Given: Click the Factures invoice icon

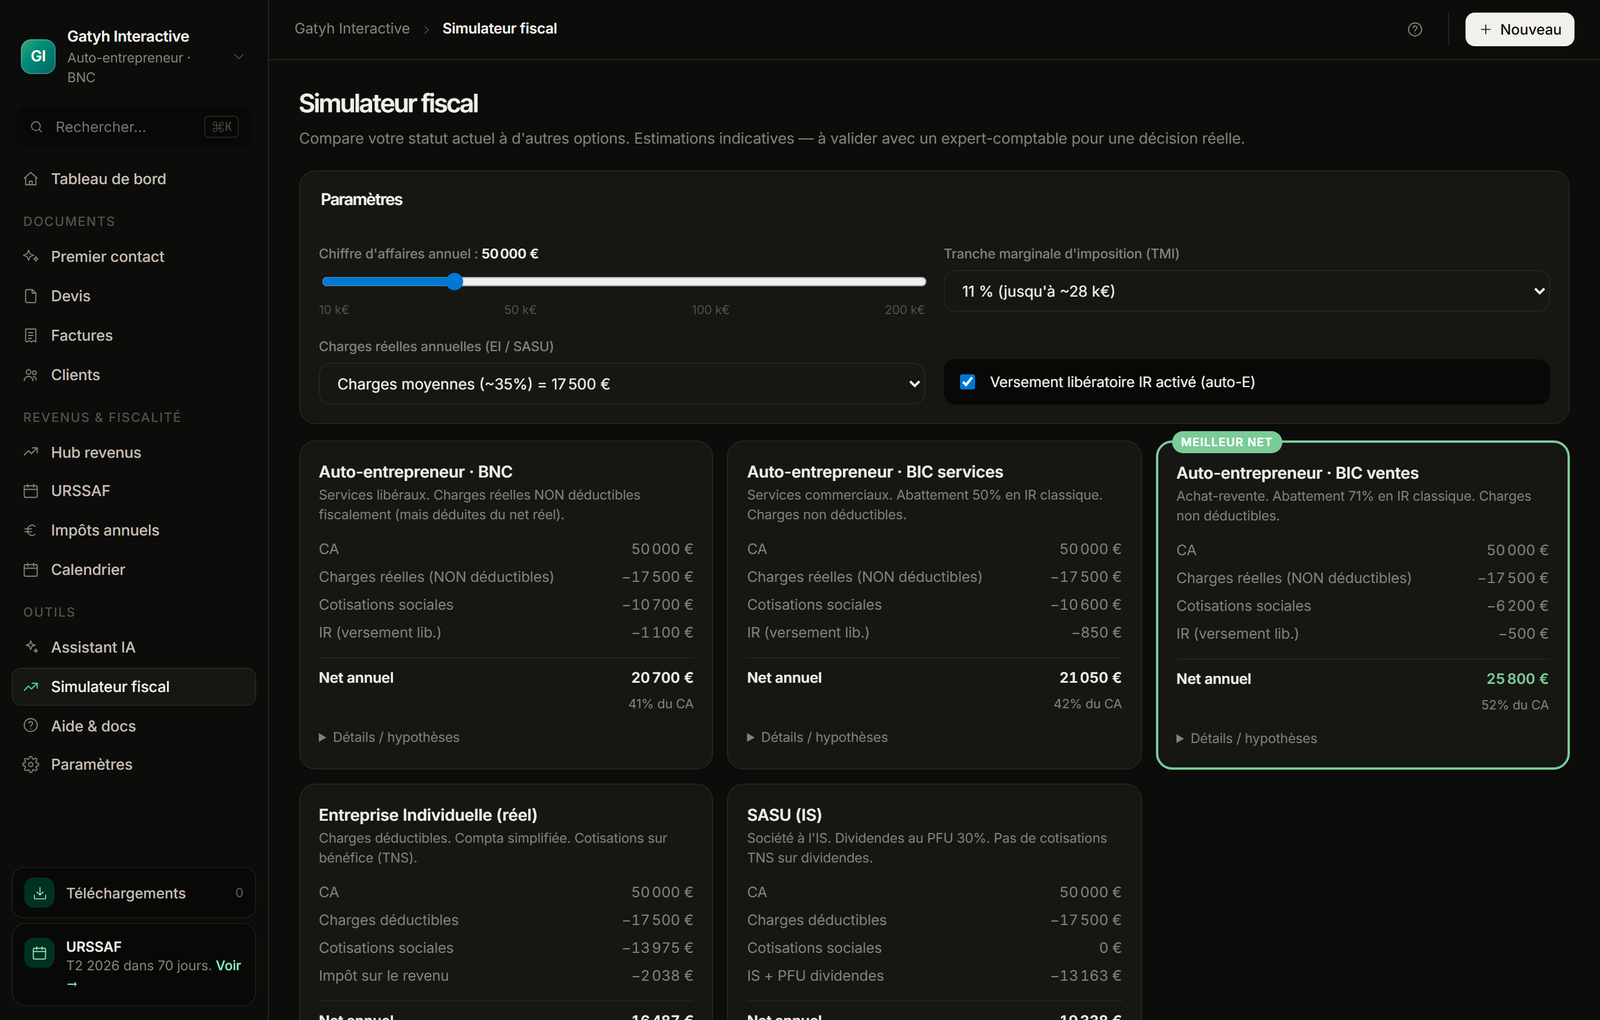Looking at the screenshot, I should click(x=31, y=336).
